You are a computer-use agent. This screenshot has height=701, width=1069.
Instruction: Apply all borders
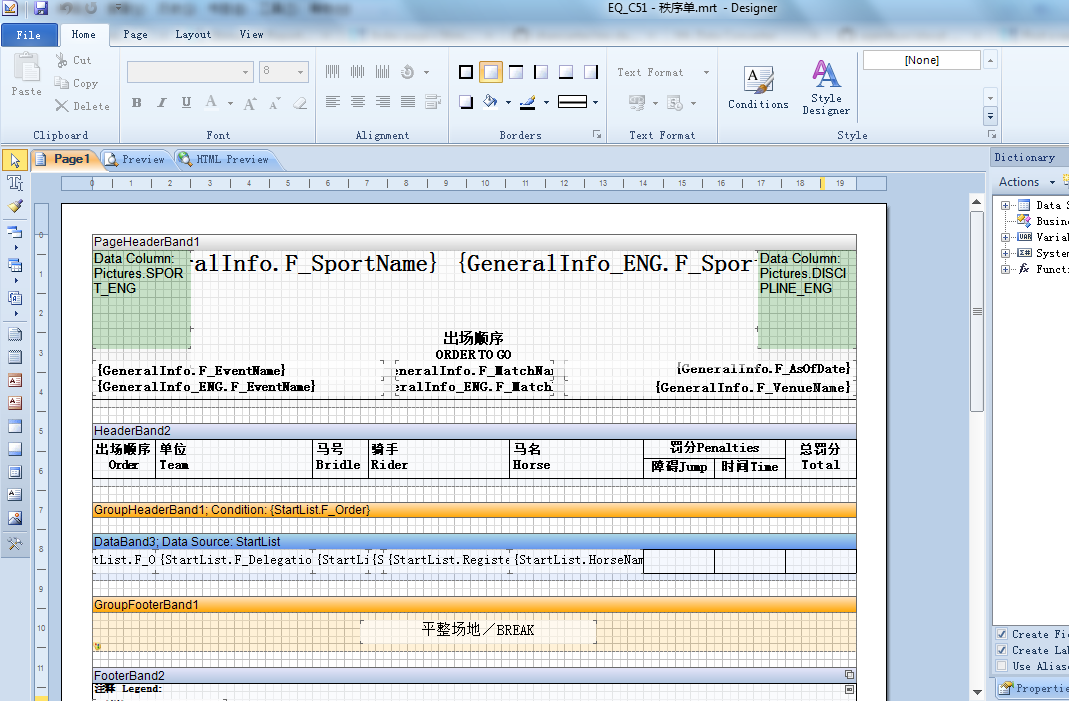pyautogui.click(x=466, y=72)
